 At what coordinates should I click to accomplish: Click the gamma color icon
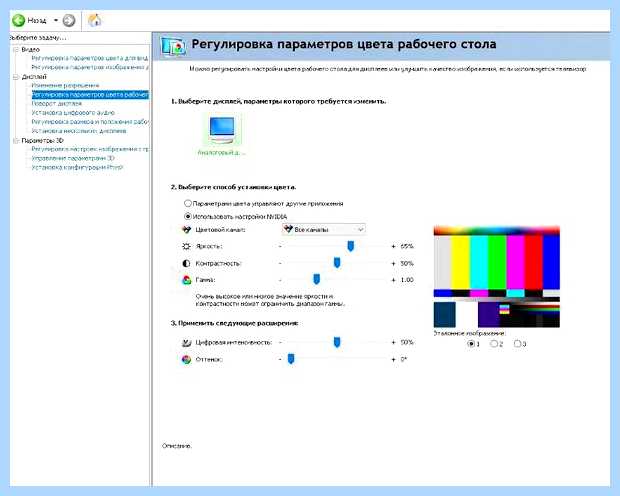(186, 280)
